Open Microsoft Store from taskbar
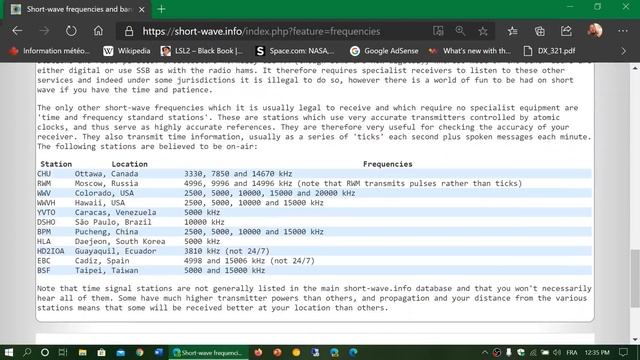Image resolution: width=640 pixels, height=360 pixels. (102, 352)
